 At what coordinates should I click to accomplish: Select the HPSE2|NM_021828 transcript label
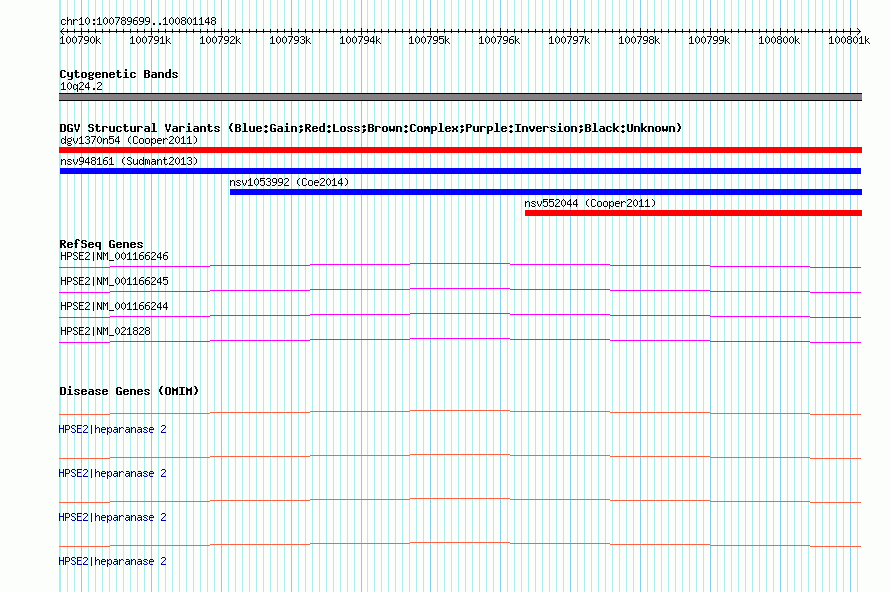[105, 331]
